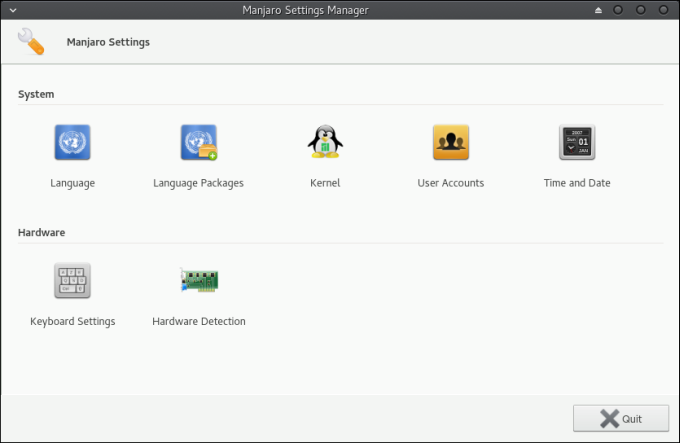Click the "User Accounts" label text
The width and height of the screenshot is (680, 443).
[x=451, y=183]
